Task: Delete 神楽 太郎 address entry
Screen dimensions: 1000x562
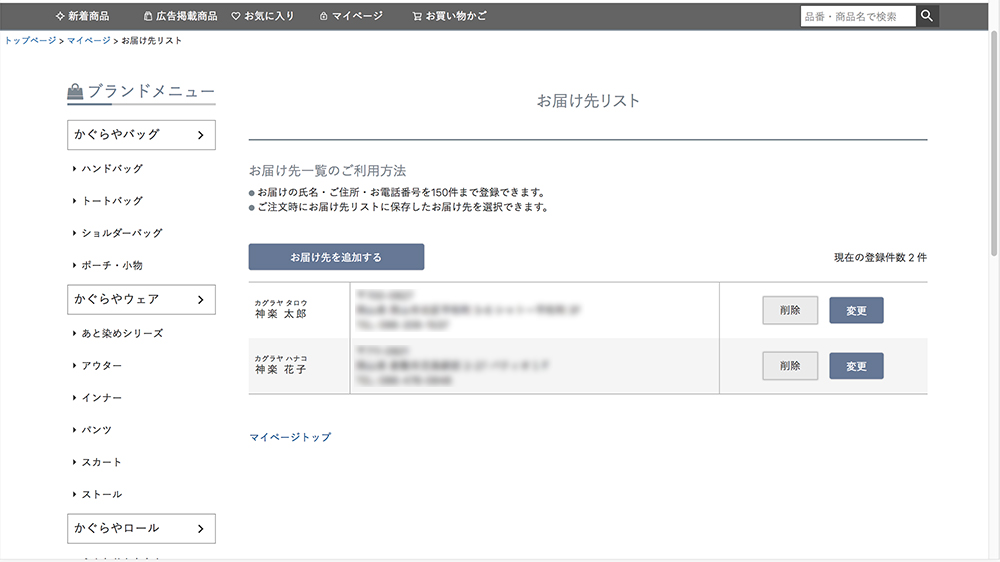Action: point(790,311)
